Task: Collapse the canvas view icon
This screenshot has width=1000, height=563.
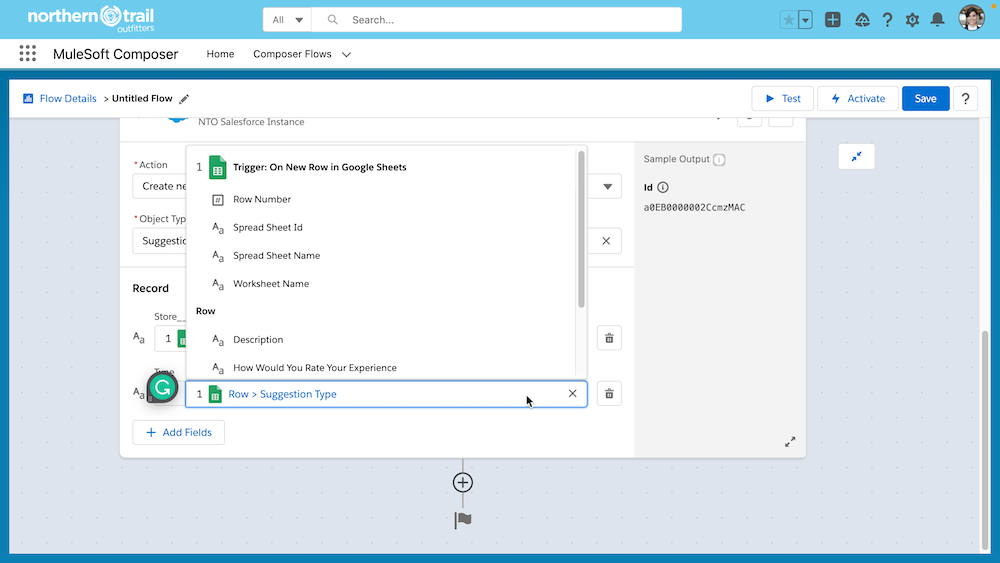Action: coord(856,156)
